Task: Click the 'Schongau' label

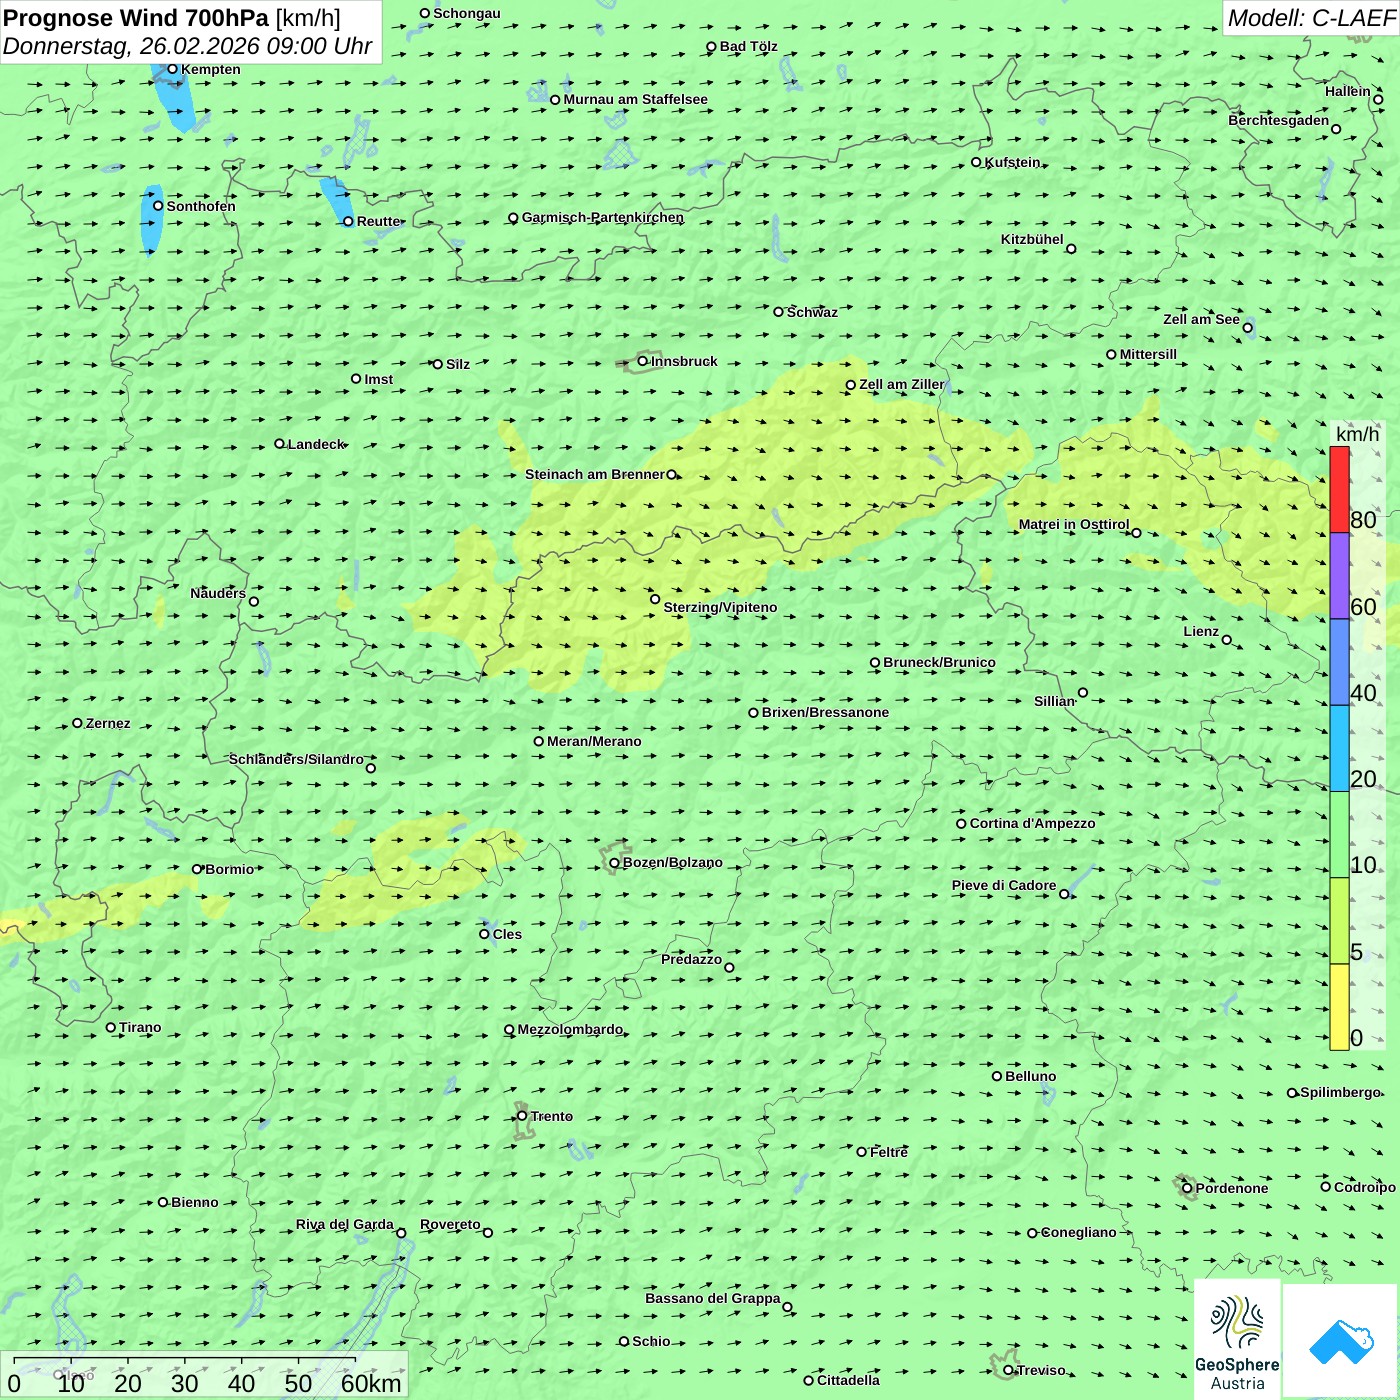Action: click(x=467, y=13)
